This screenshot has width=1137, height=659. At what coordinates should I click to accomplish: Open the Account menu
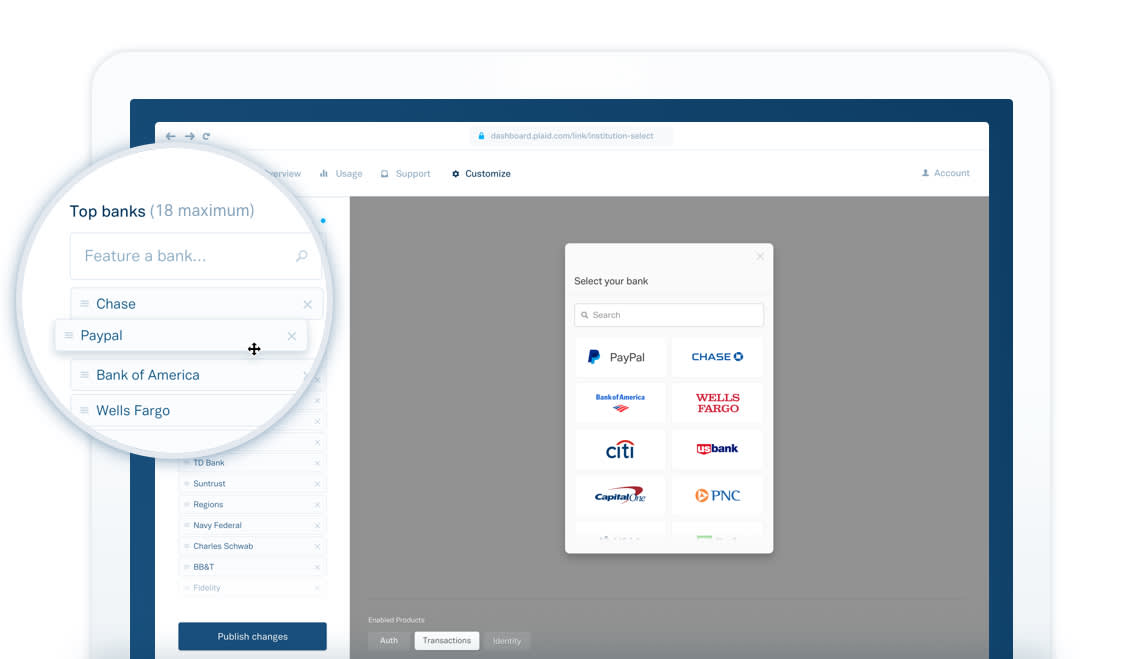pos(946,173)
